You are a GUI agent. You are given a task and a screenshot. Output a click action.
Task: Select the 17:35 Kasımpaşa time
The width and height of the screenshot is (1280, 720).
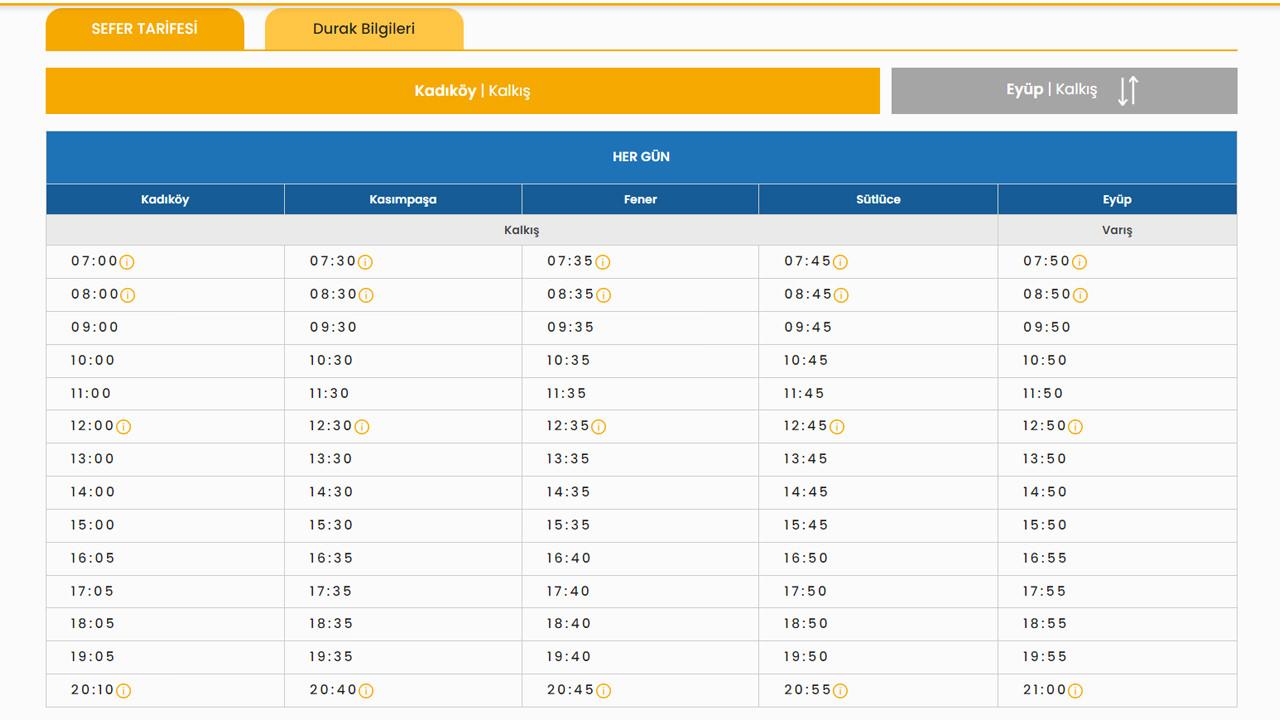pos(331,591)
